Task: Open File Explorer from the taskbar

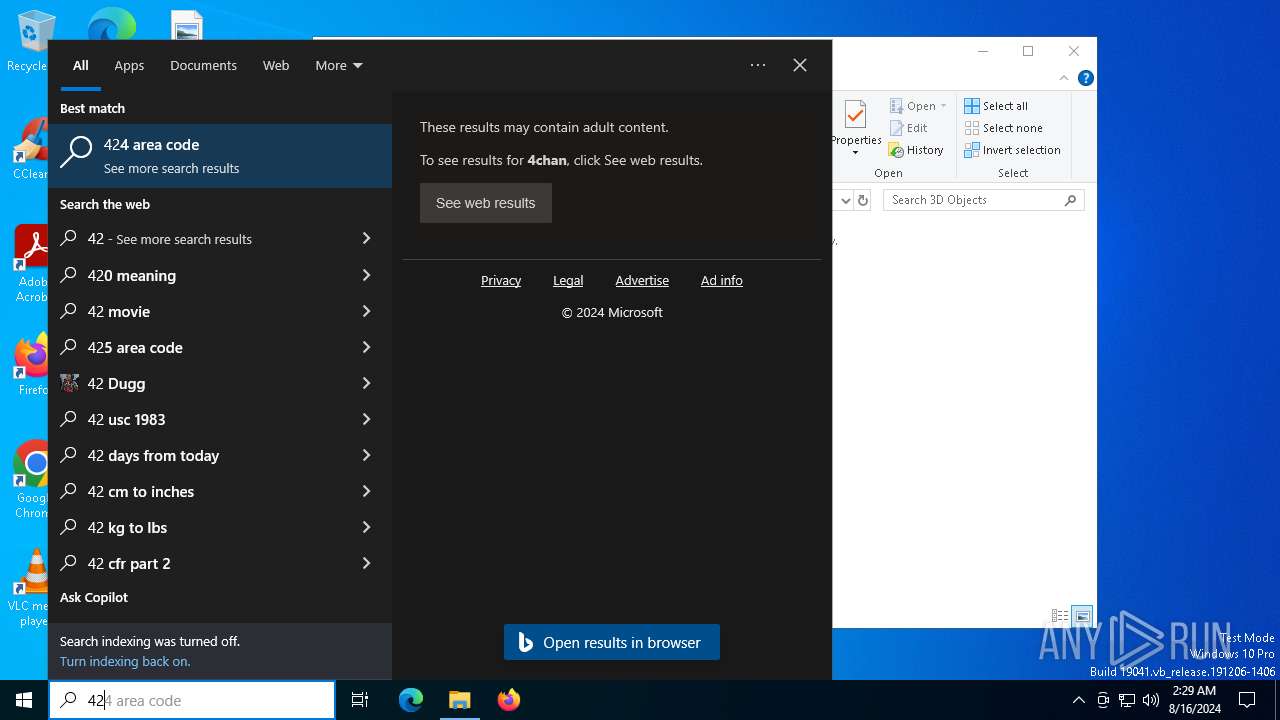Action: pyautogui.click(x=459, y=700)
